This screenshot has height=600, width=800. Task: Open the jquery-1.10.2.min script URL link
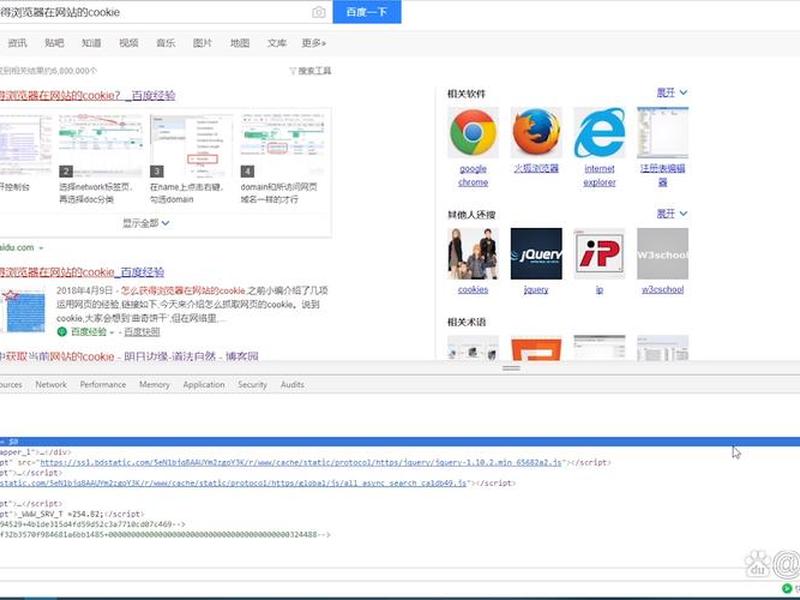click(301, 462)
